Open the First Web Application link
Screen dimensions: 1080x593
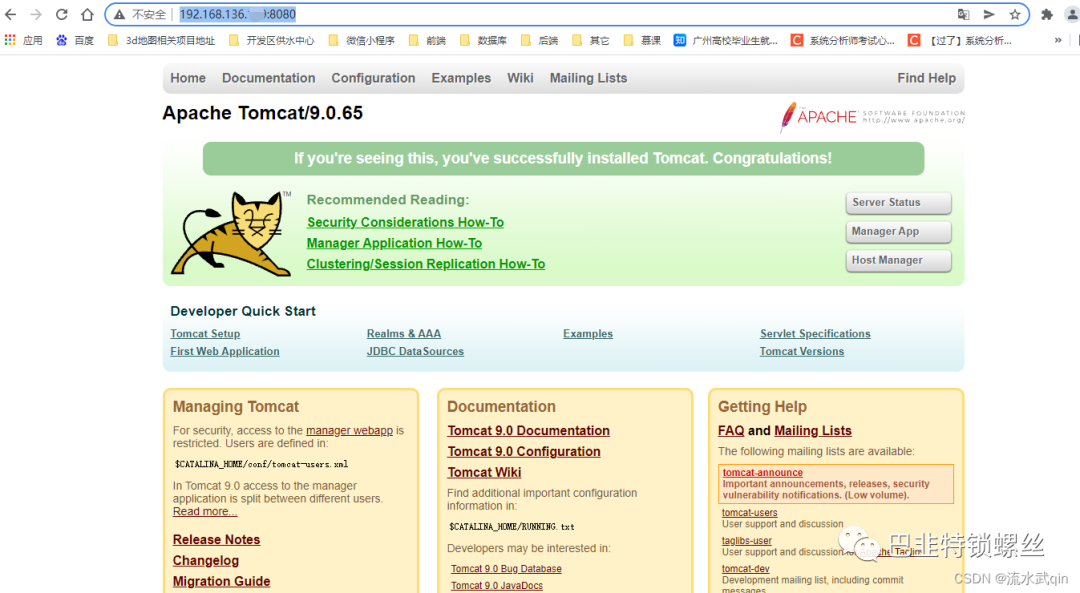(x=225, y=351)
